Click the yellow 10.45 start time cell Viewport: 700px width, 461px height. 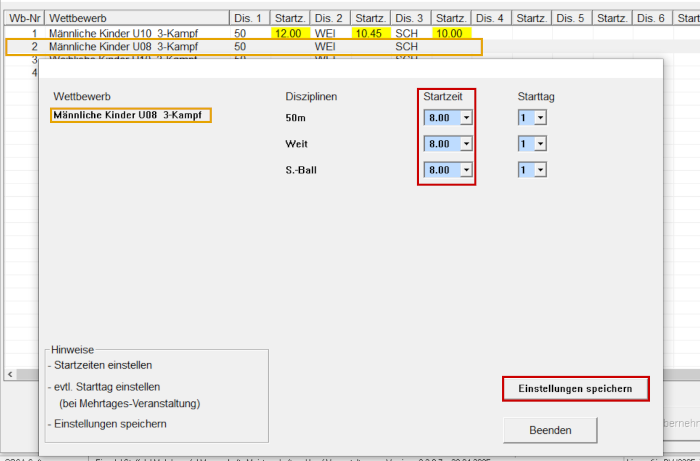coord(369,34)
